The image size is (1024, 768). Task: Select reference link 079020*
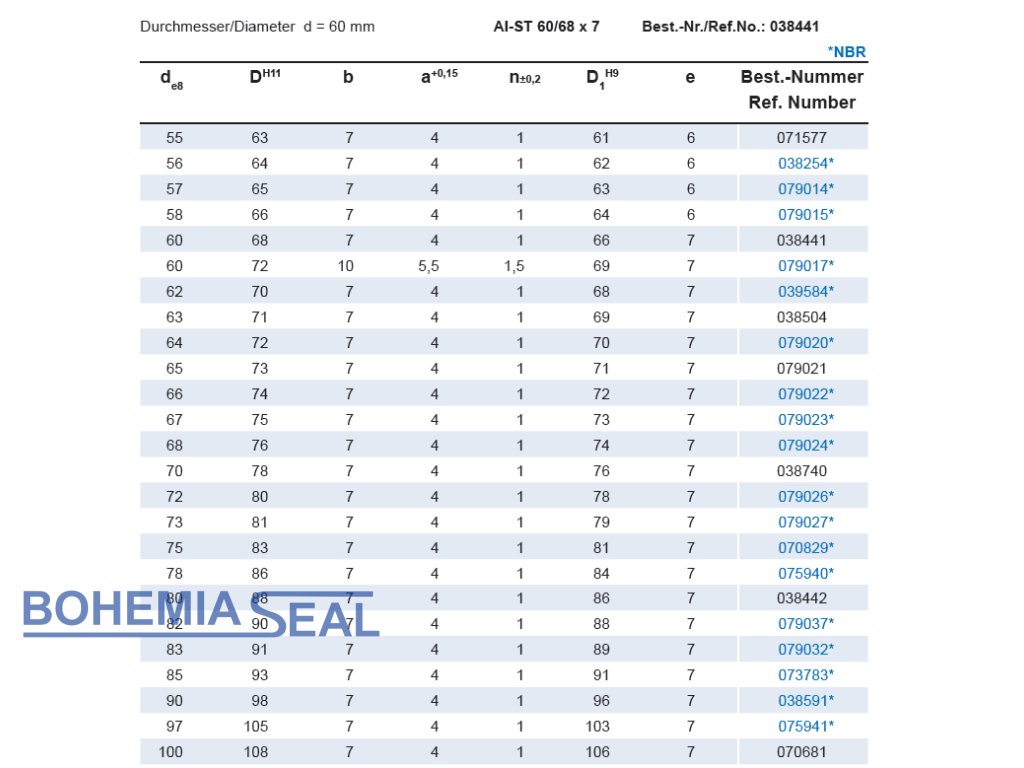(805, 342)
